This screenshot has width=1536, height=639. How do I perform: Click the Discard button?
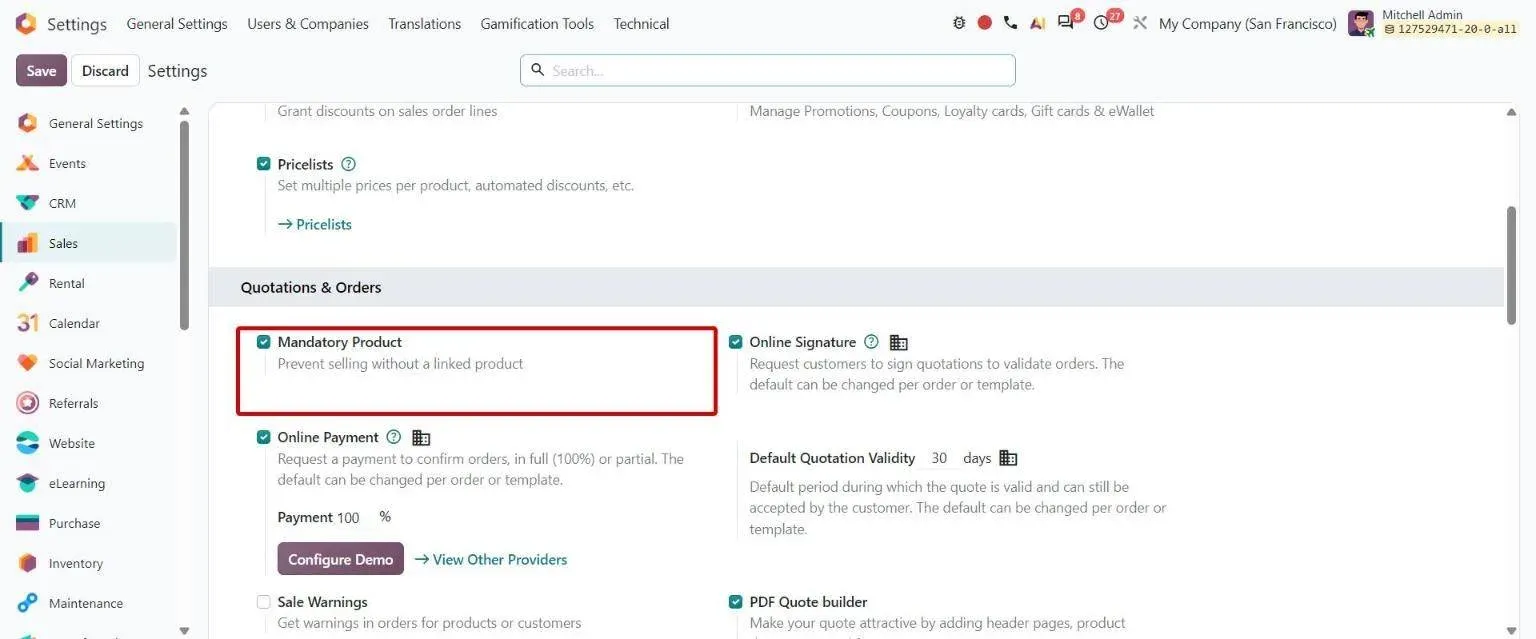(x=105, y=70)
